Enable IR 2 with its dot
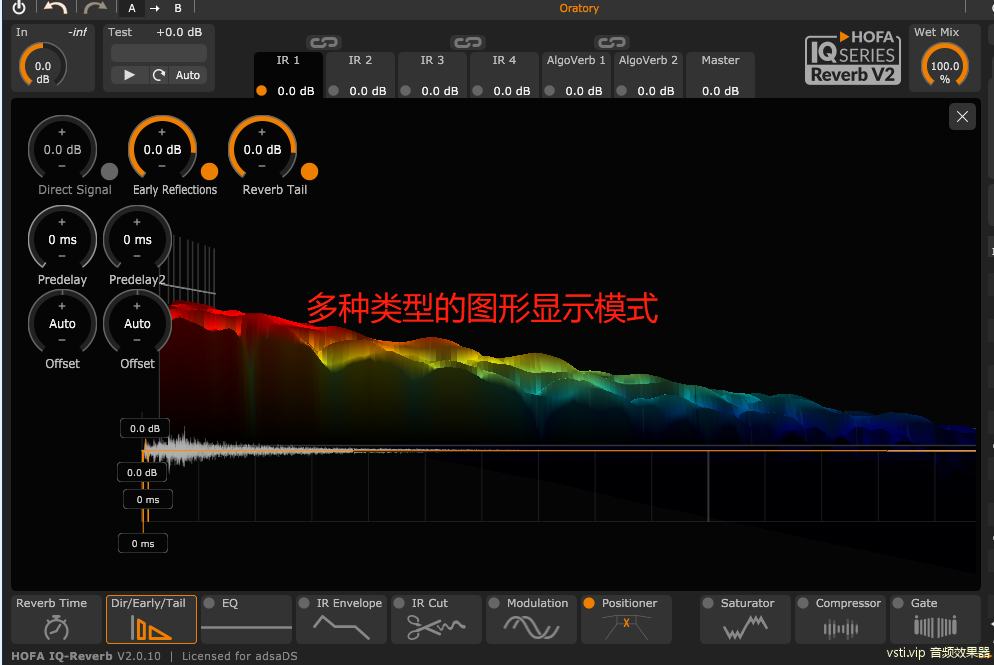The width and height of the screenshot is (994, 665). tap(333, 91)
